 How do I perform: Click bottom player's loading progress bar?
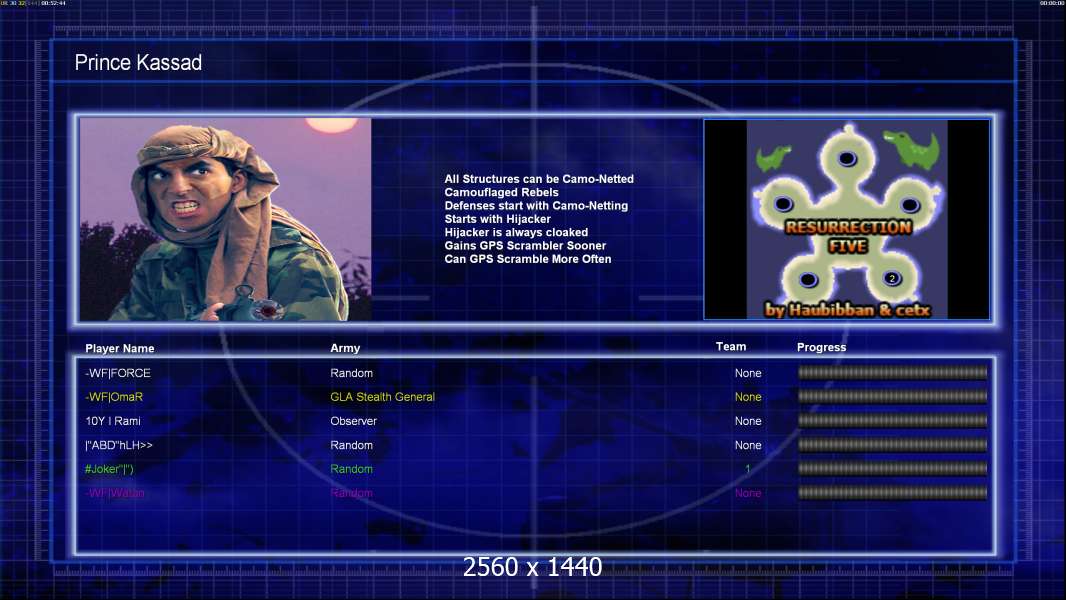click(x=892, y=493)
